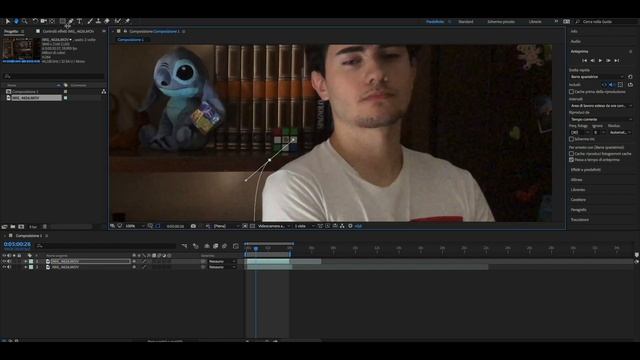Screen dimensions: 640x360
Task: Hide video of timeline layer 1
Action: tap(4, 261)
